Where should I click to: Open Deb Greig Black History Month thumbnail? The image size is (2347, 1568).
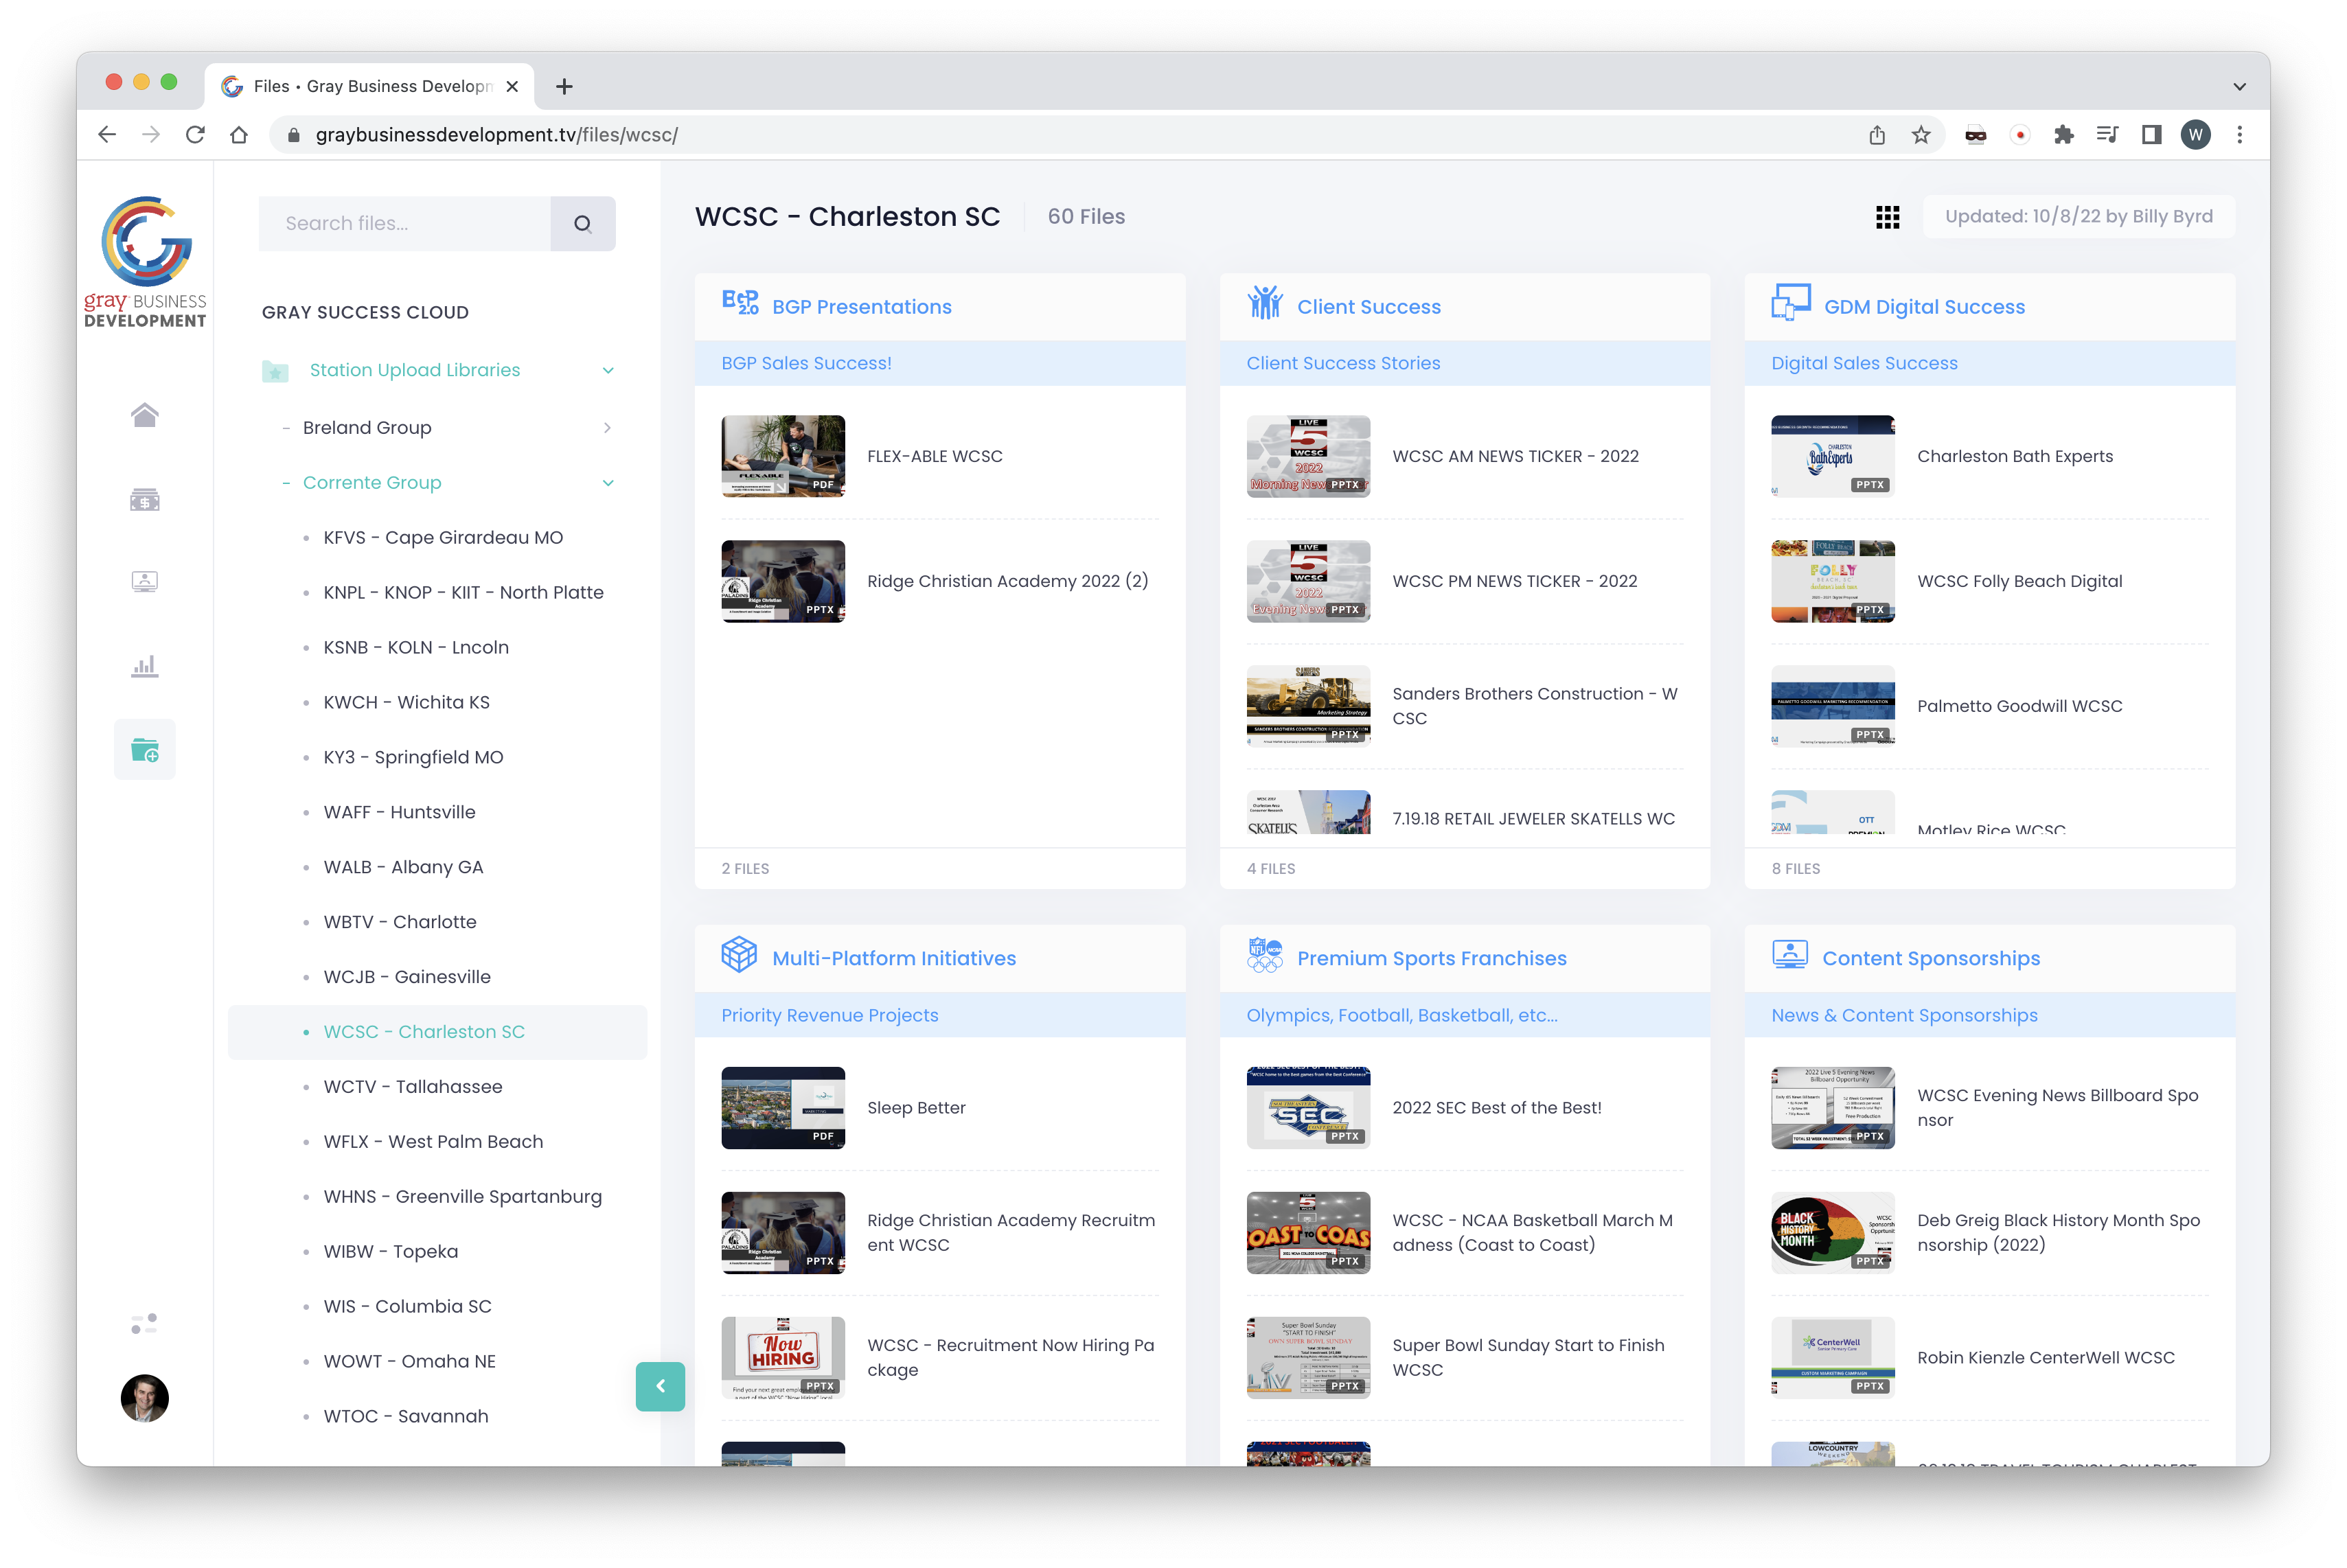1832,1232
